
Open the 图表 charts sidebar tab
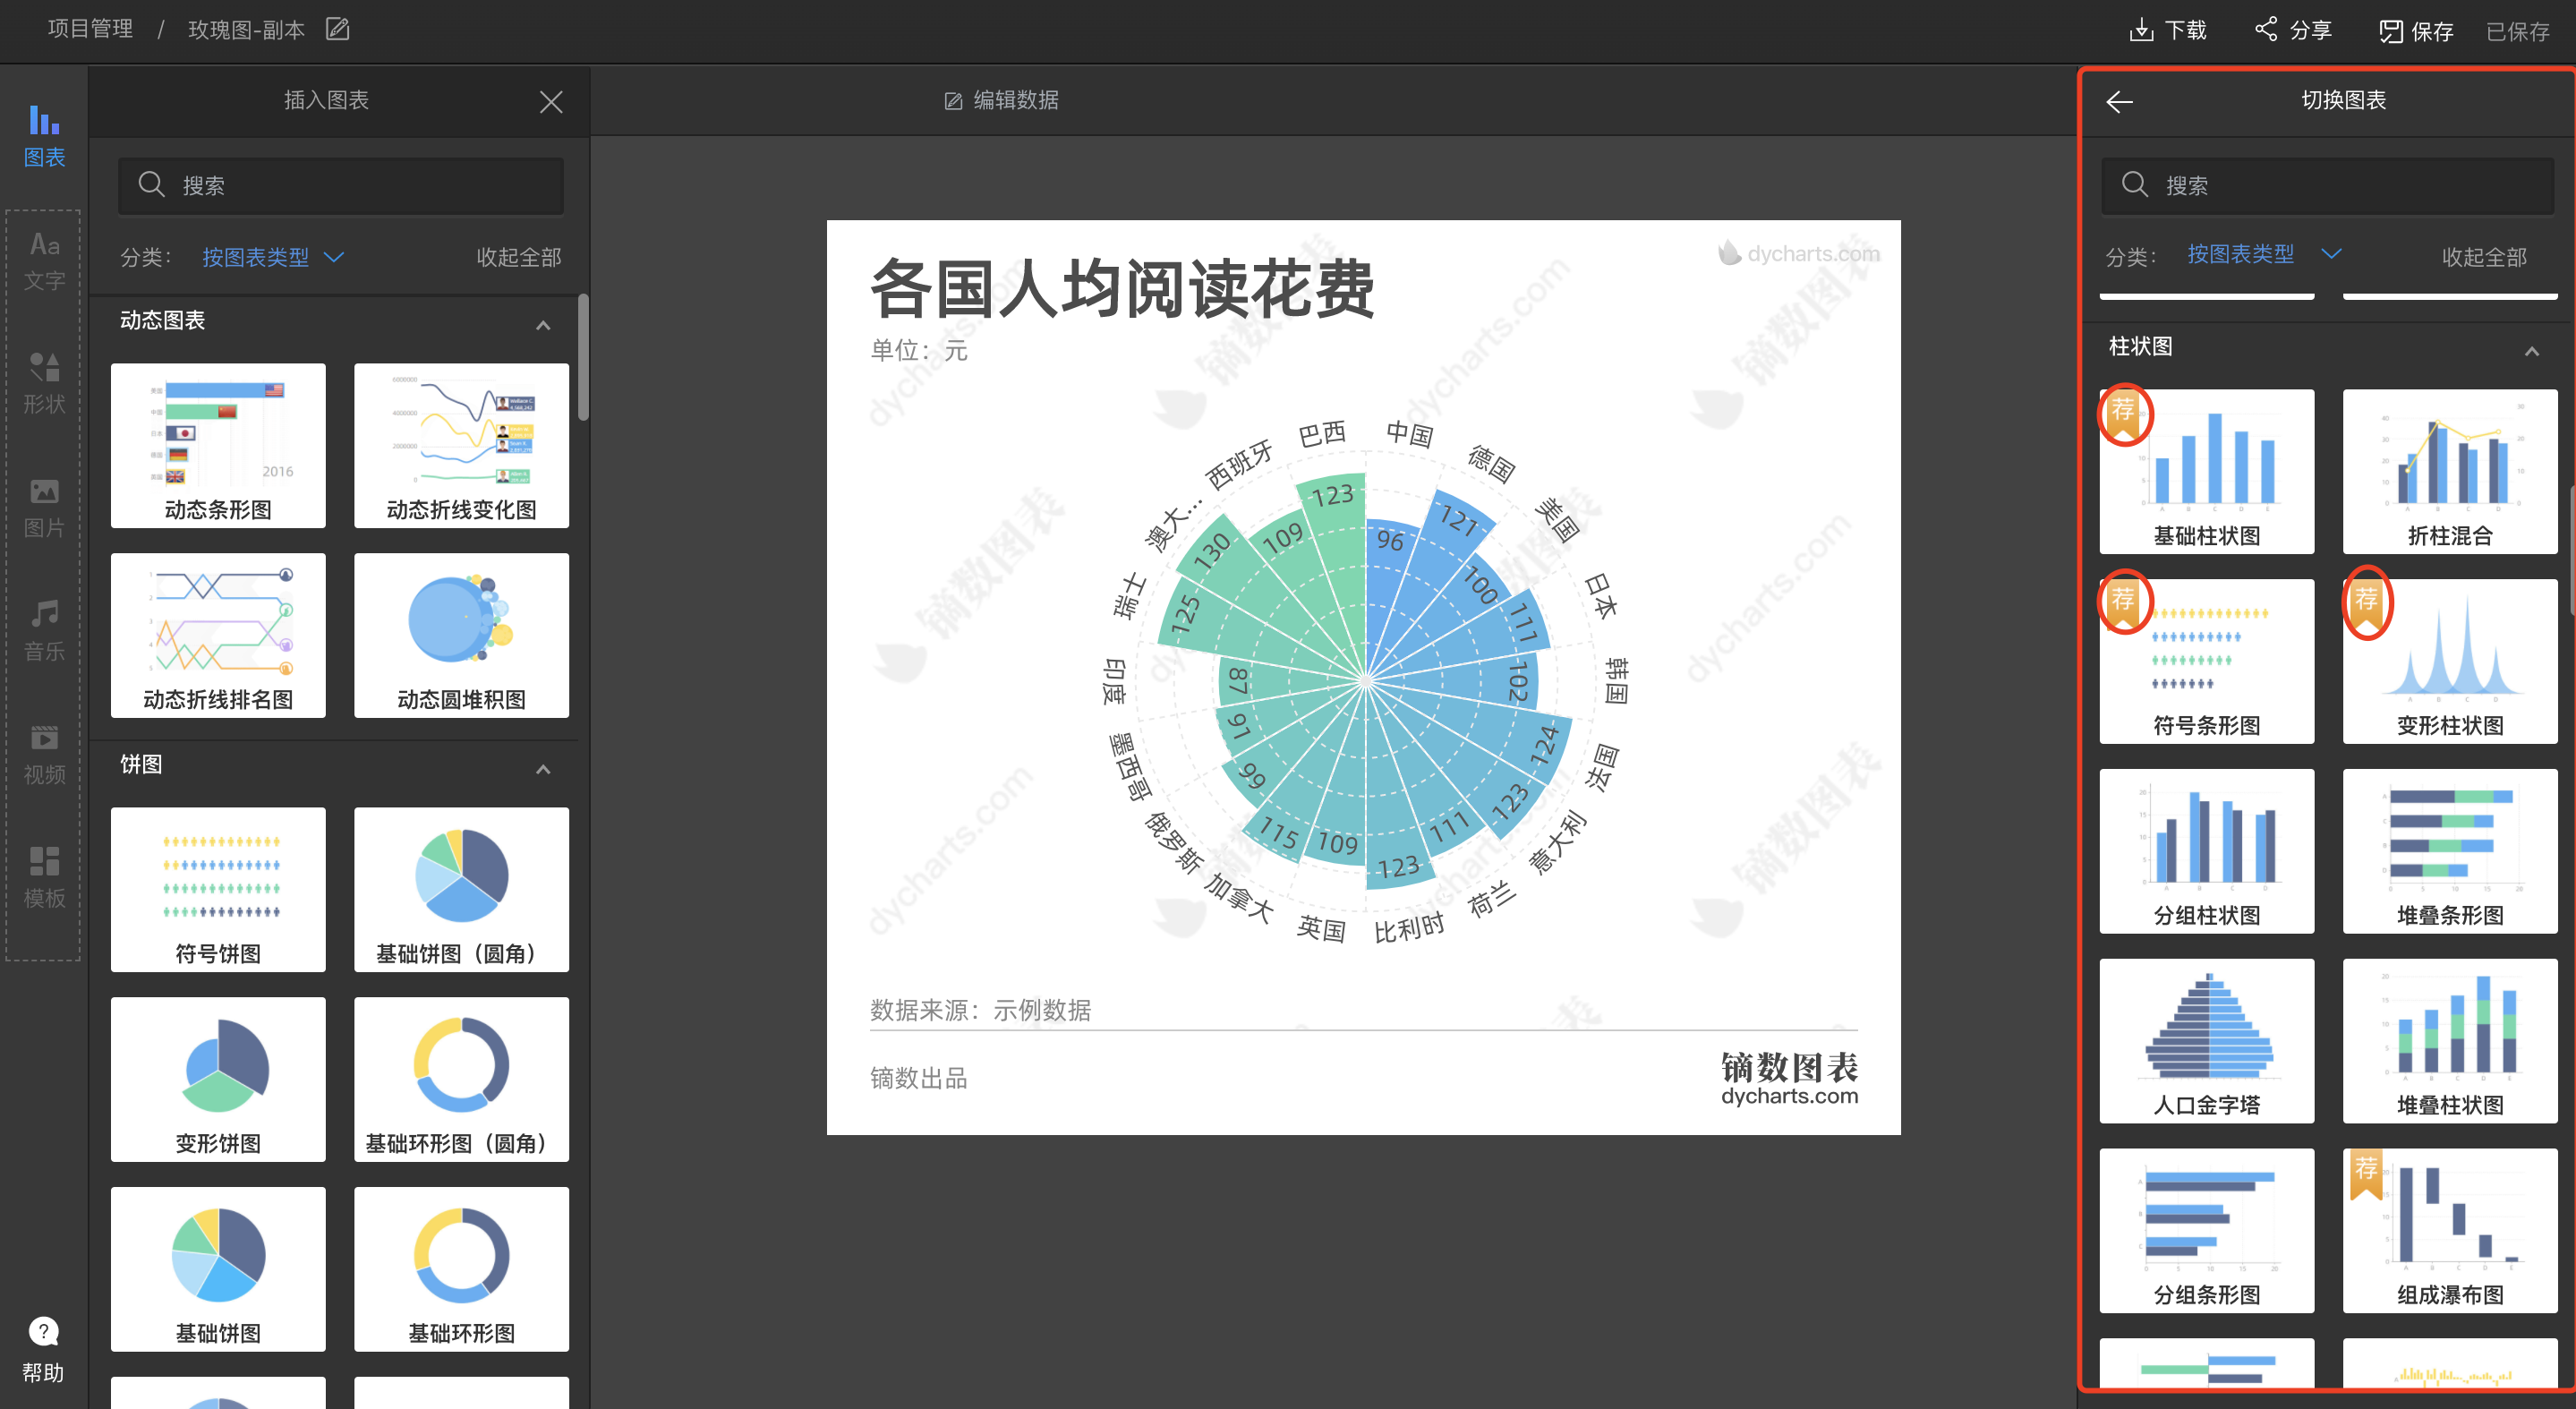coord(44,135)
